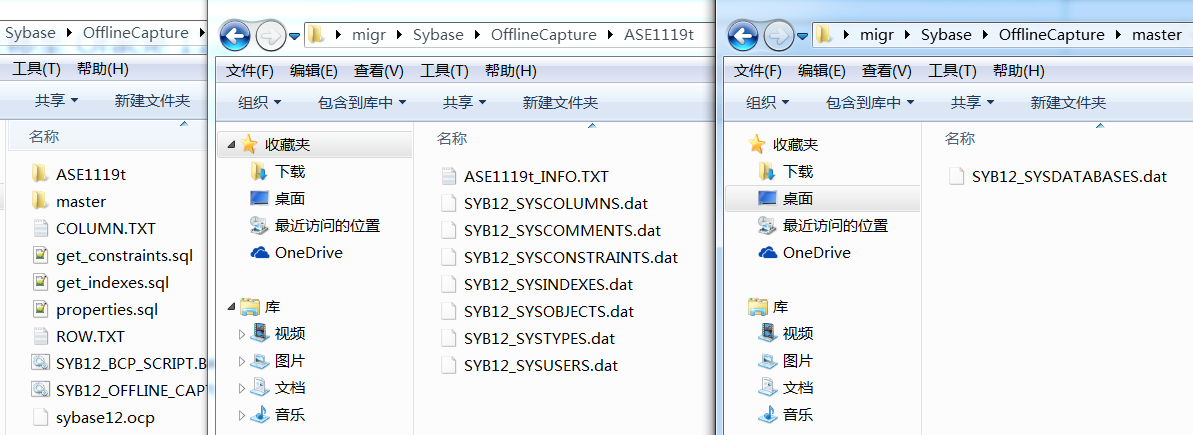The height and width of the screenshot is (435, 1193).
Task: Open 文件(F) menu in ASE1119t window
Action: point(250,71)
